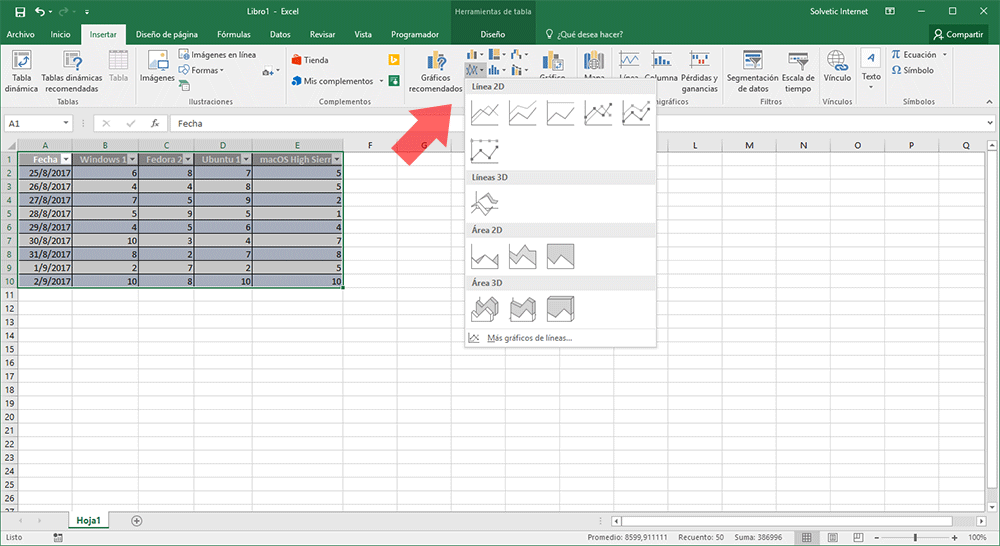
Task: Click the zoom in plus button
Action: click(x=955, y=538)
